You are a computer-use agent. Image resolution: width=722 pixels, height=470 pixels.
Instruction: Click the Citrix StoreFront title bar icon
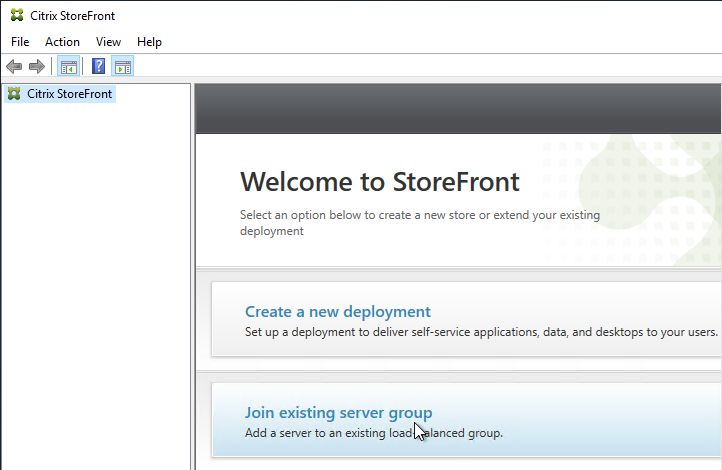pos(17,15)
